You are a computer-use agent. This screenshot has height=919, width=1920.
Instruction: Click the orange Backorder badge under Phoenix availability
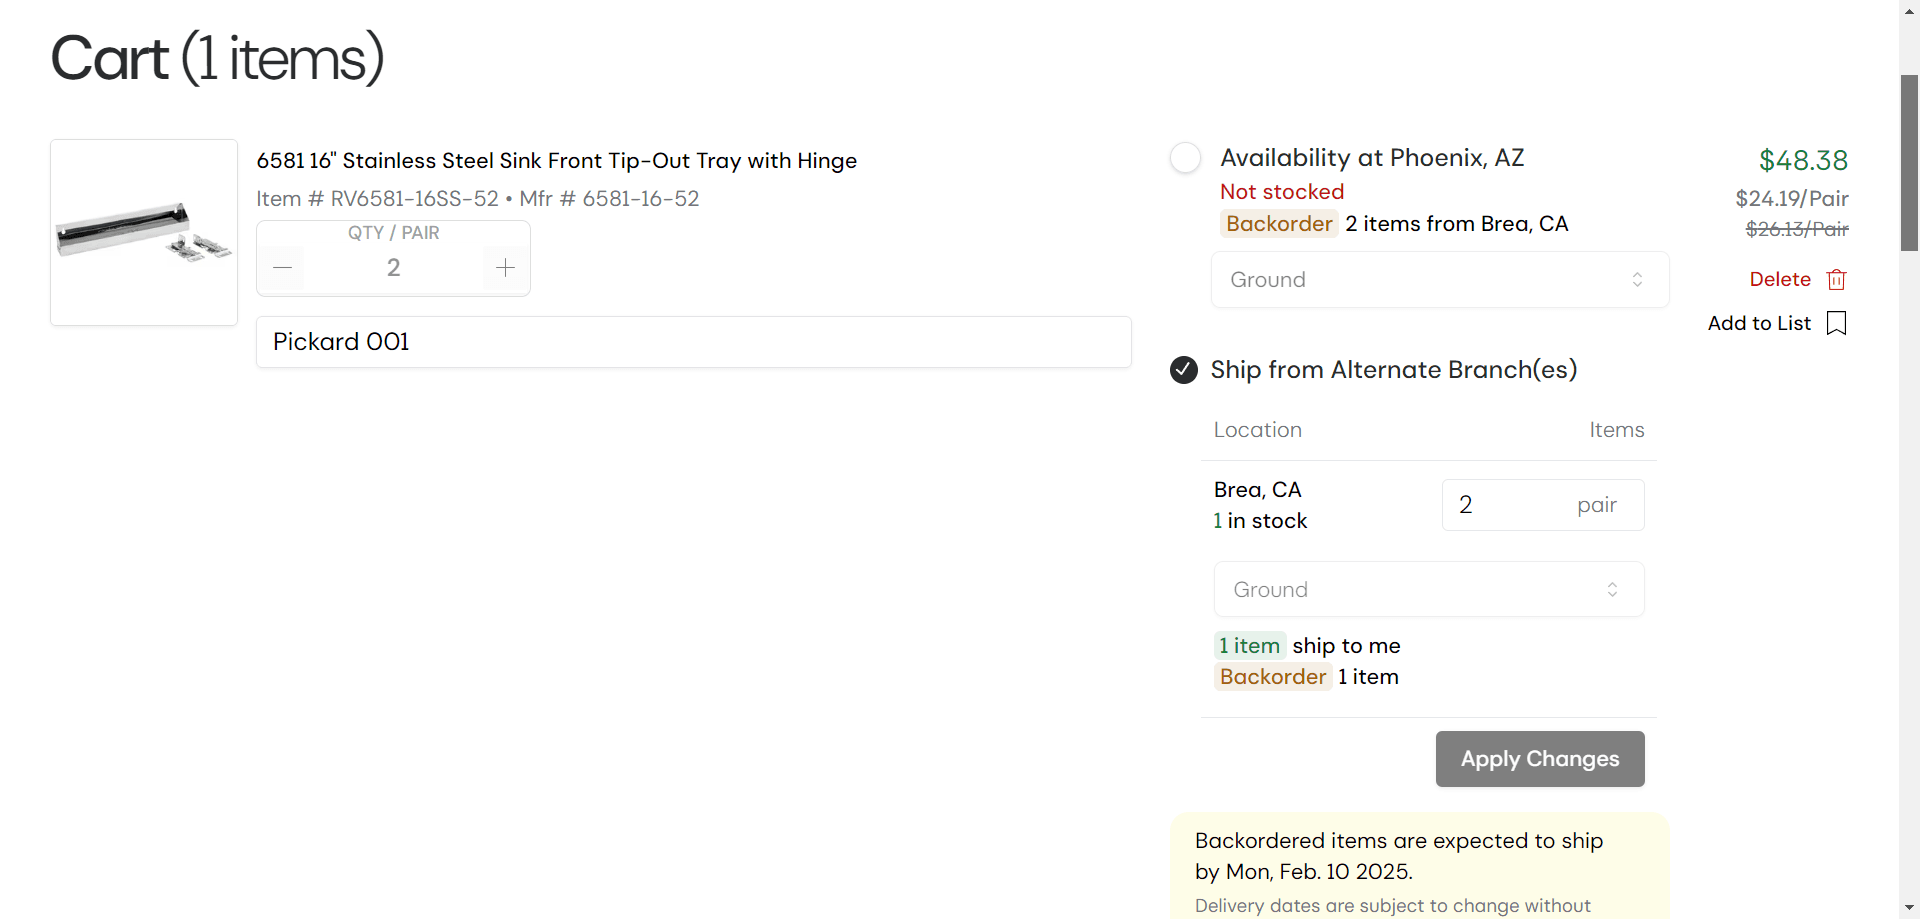tap(1279, 224)
